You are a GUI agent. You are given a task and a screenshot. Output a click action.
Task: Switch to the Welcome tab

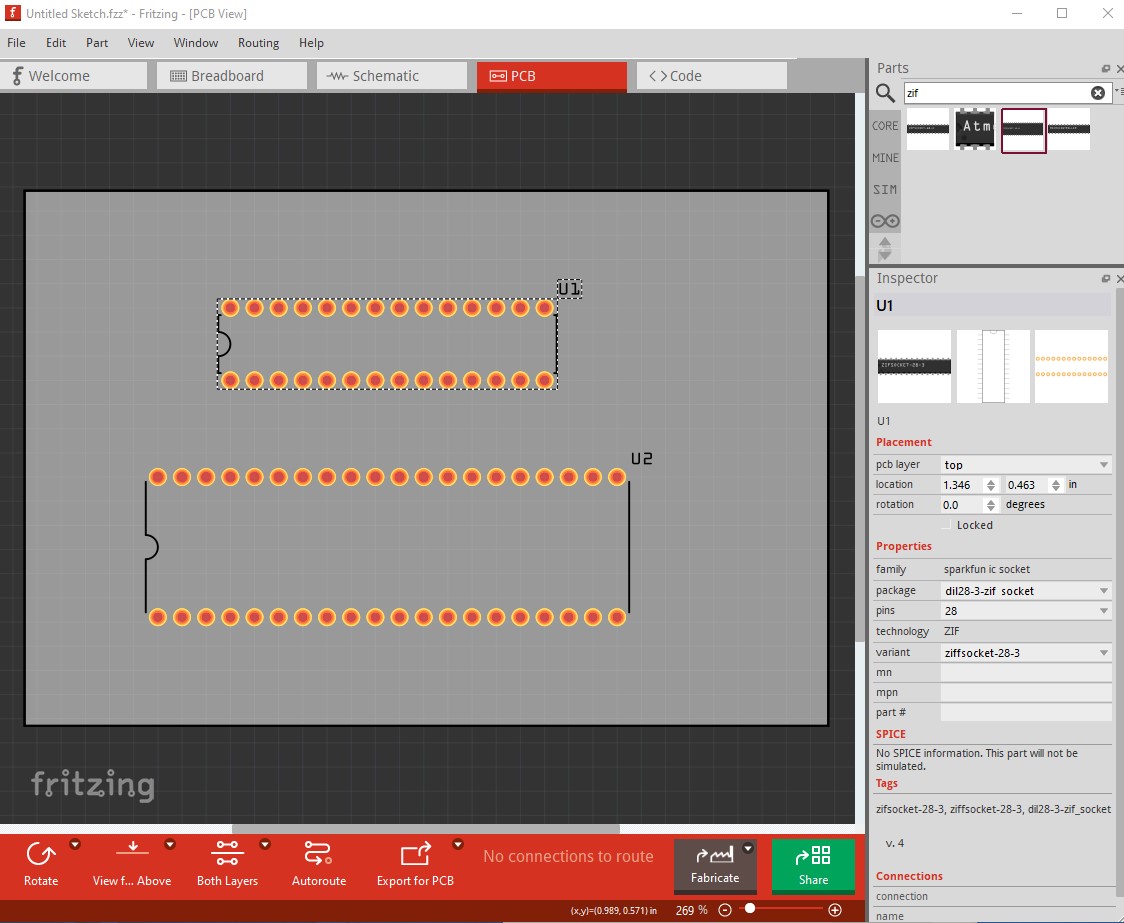[73, 76]
